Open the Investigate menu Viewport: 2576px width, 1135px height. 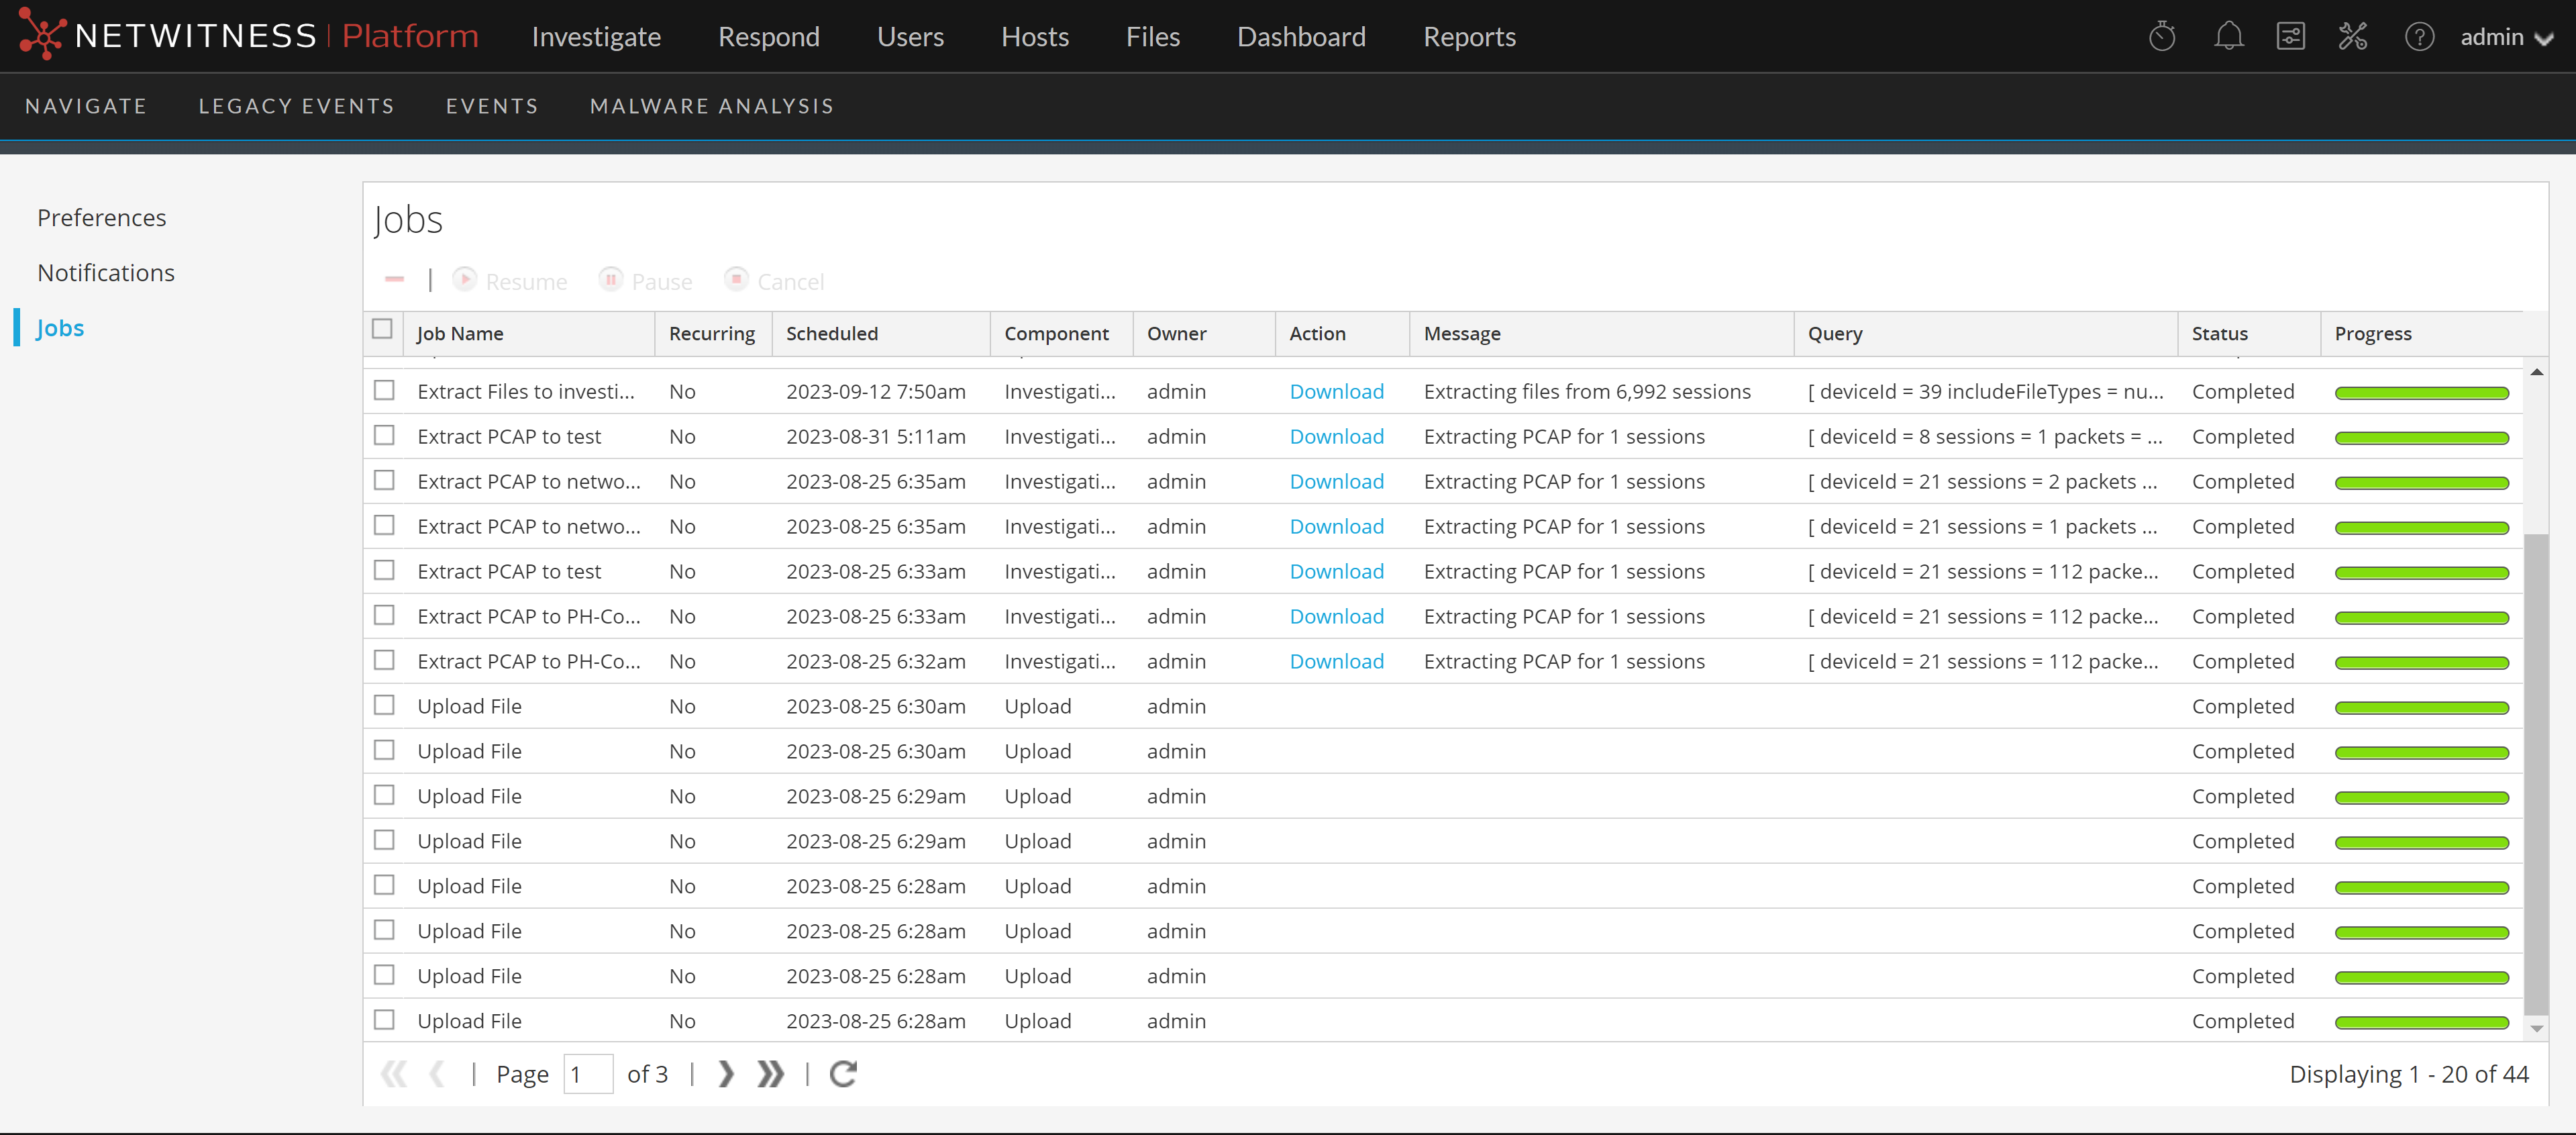tap(596, 37)
